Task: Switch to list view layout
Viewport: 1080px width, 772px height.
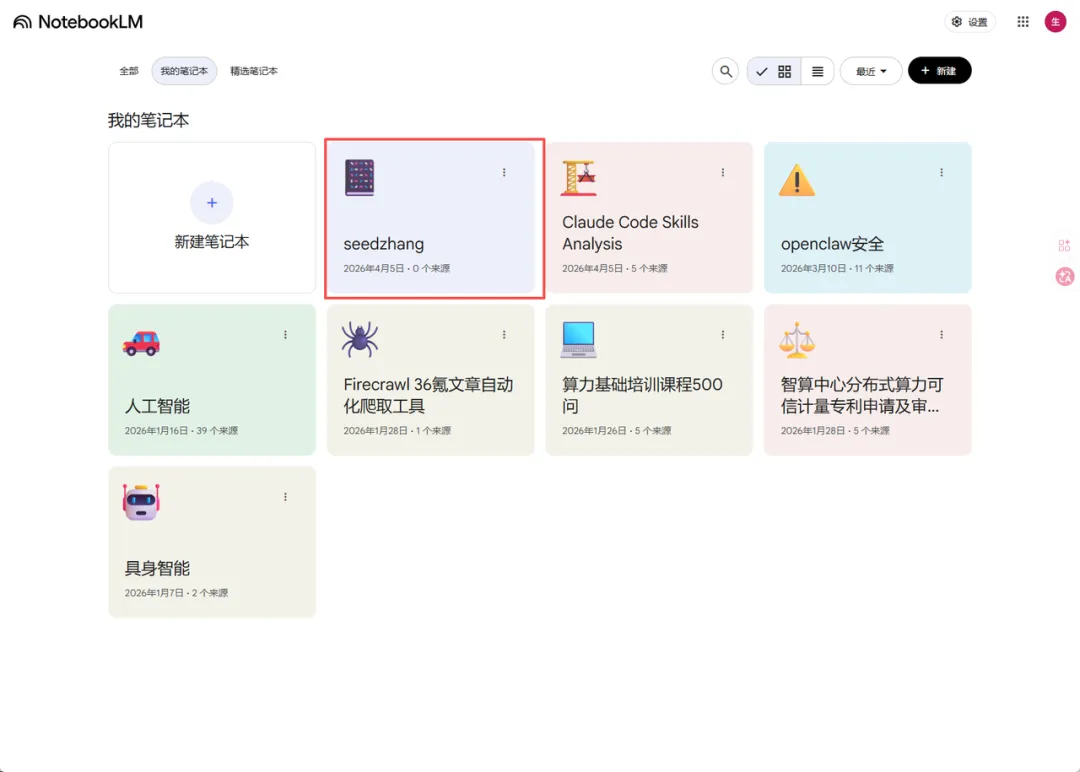Action: (x=817, y=71)
